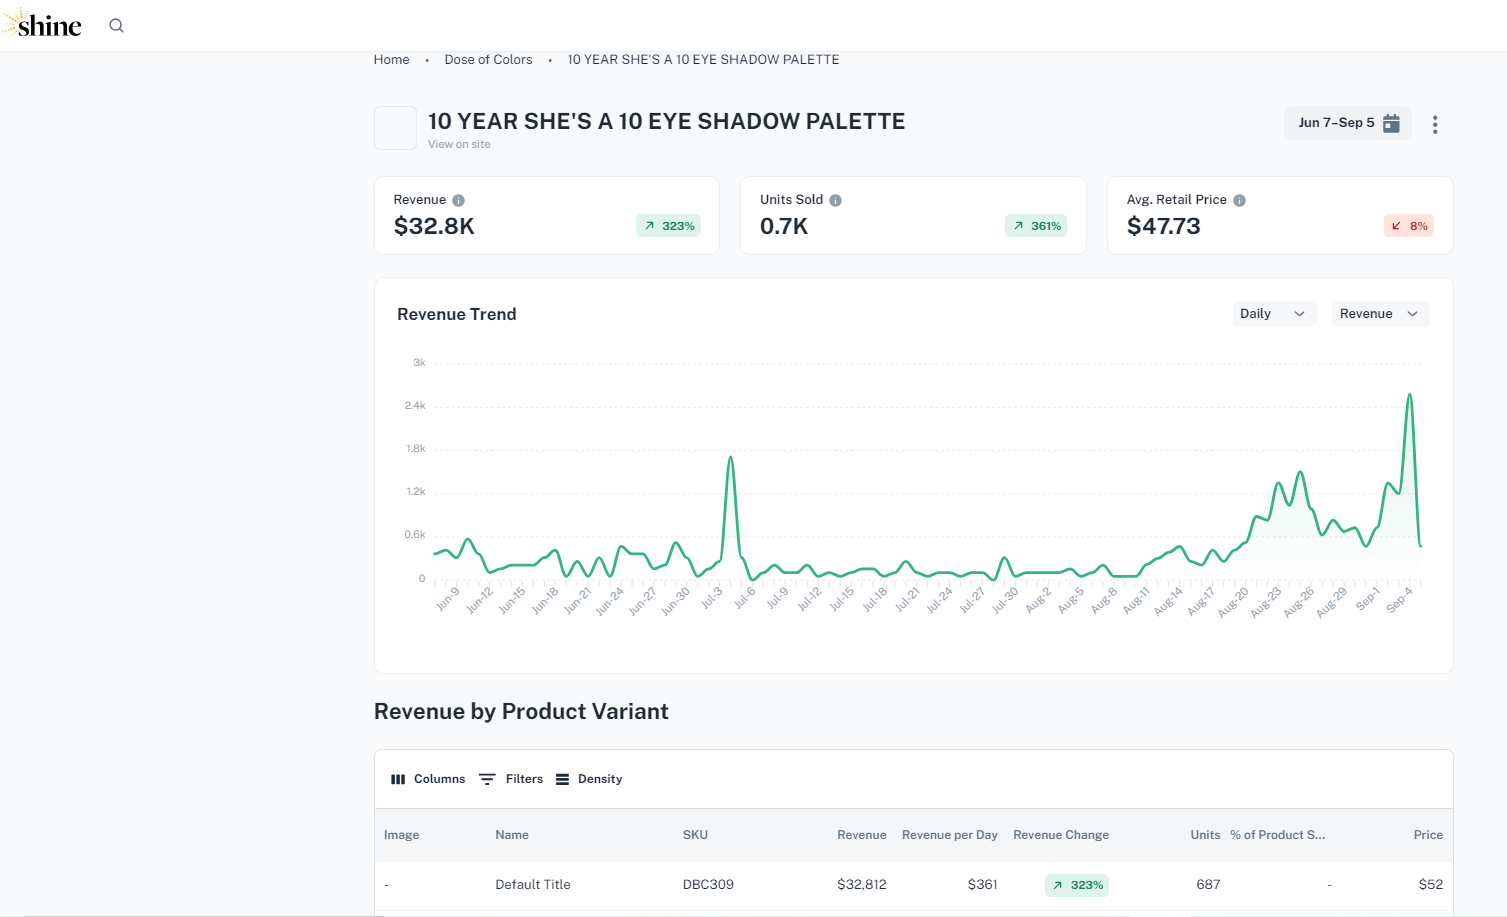Click the 8% decrease badge
The height and width of the screenshot is (917, 1507).
pyautogui.click(x=1409, y=226)
